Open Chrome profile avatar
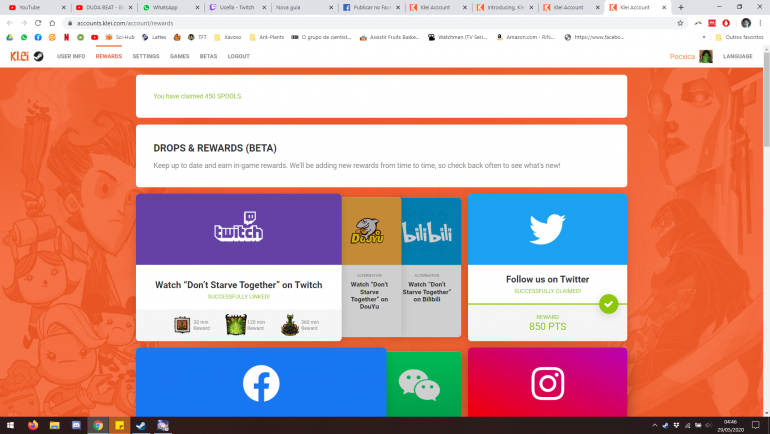 (x=746, y=23)
